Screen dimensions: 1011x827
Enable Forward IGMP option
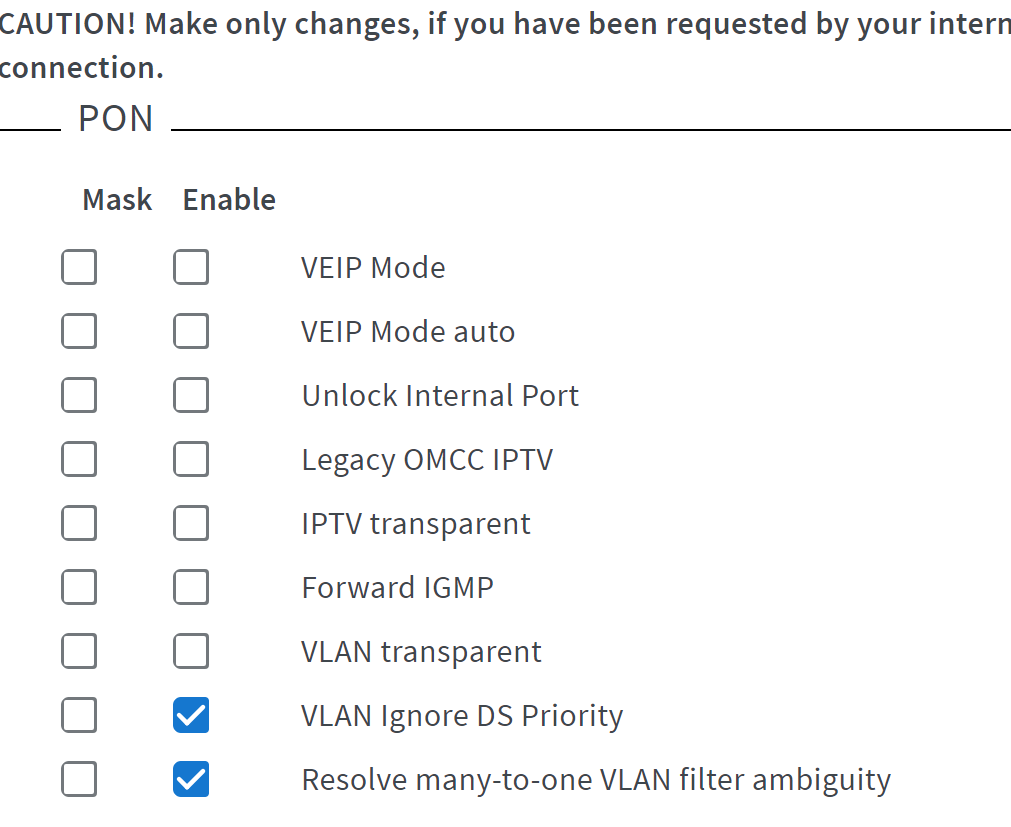click(x=191, y=587)
